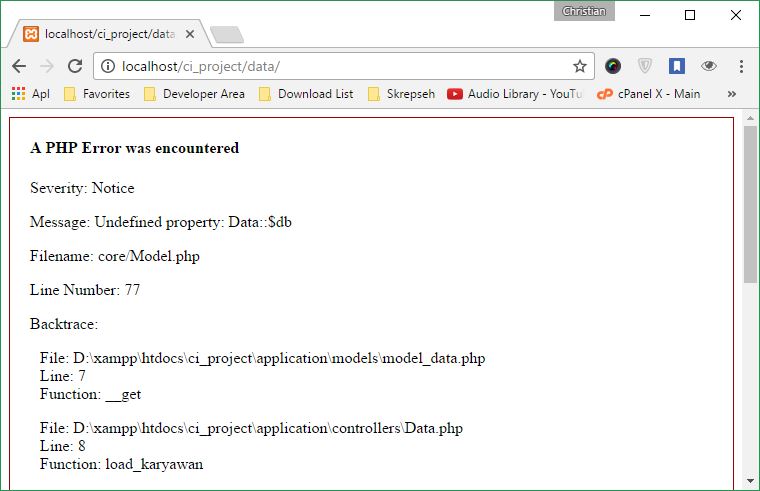Click the 'Line: 7' text

[63, 376]
